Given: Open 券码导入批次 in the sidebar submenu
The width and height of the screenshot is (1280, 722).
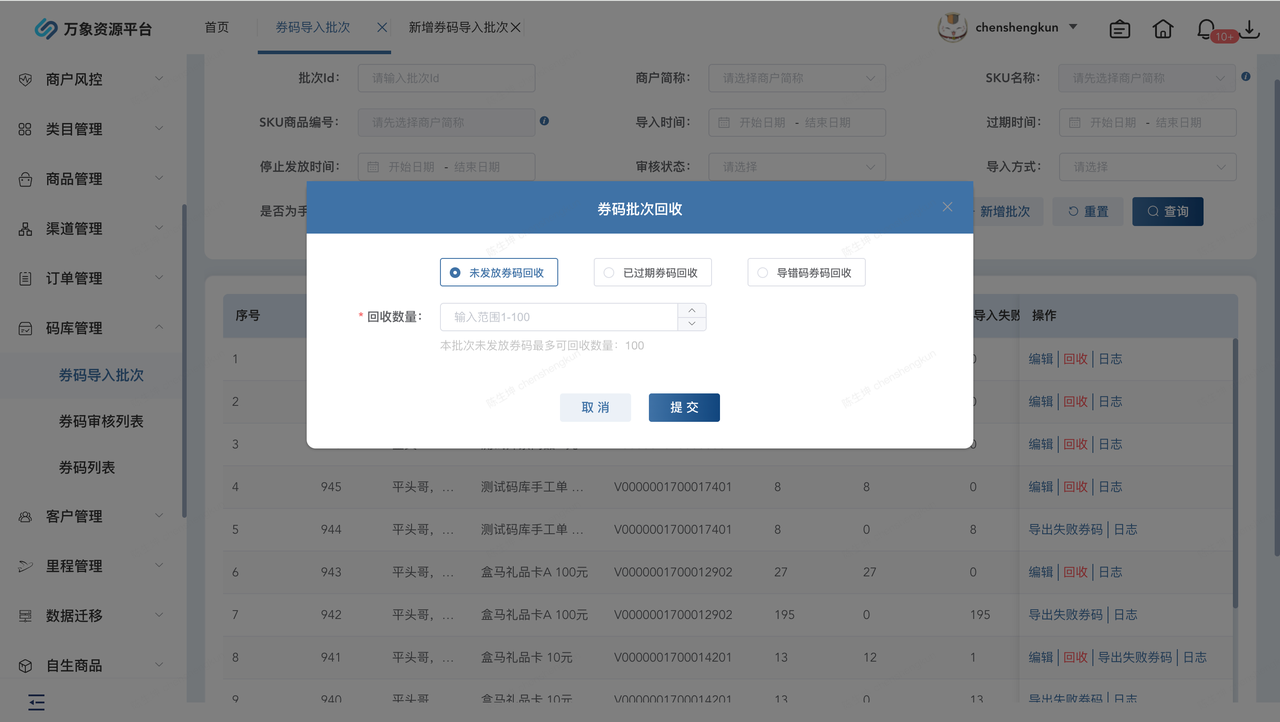Looking at the screenshot, I should (x=101, y=375).
